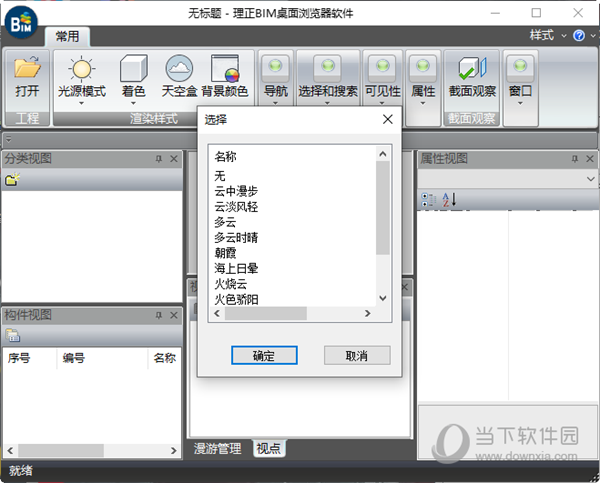Image resolution: width=600 pixels, height=483 pixels.
Task: Close the 选择 dialog
Action: (388, 119)
